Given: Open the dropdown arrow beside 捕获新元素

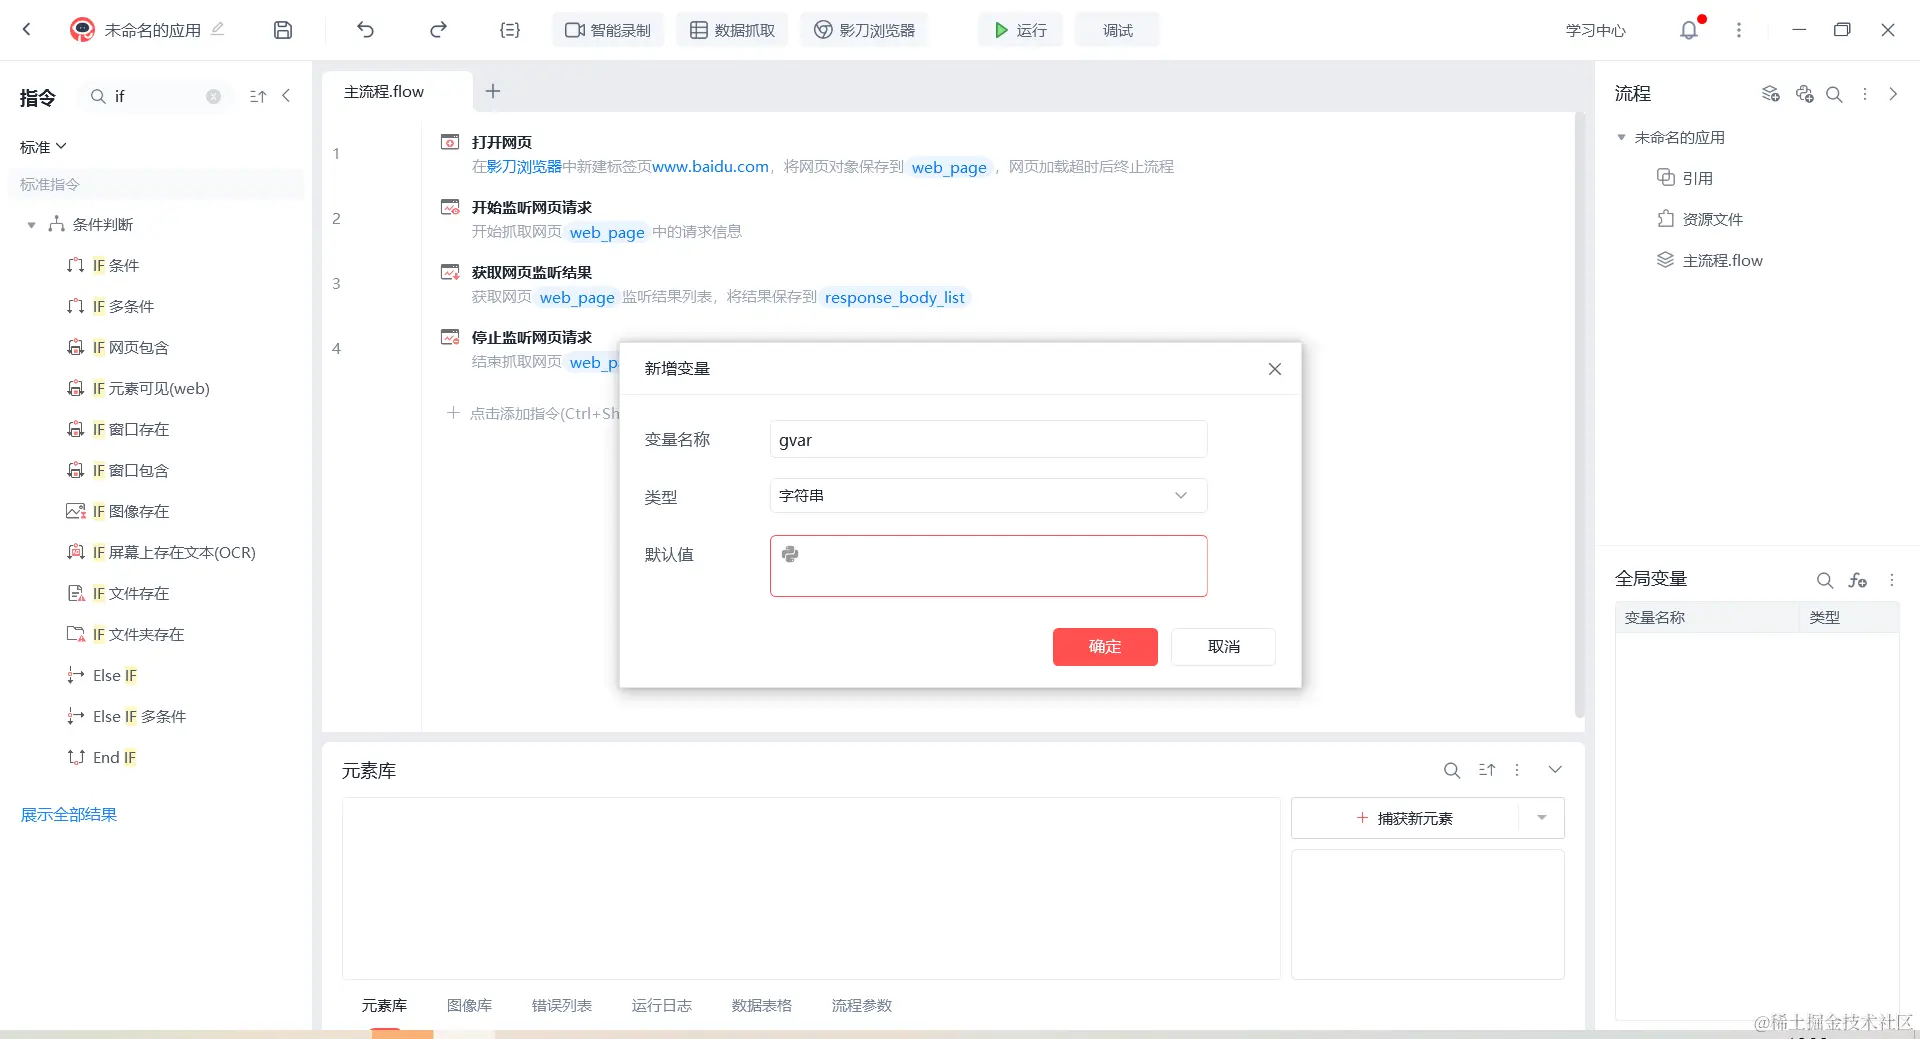Looking at the screenshot, I should (x=1542, y=818).
